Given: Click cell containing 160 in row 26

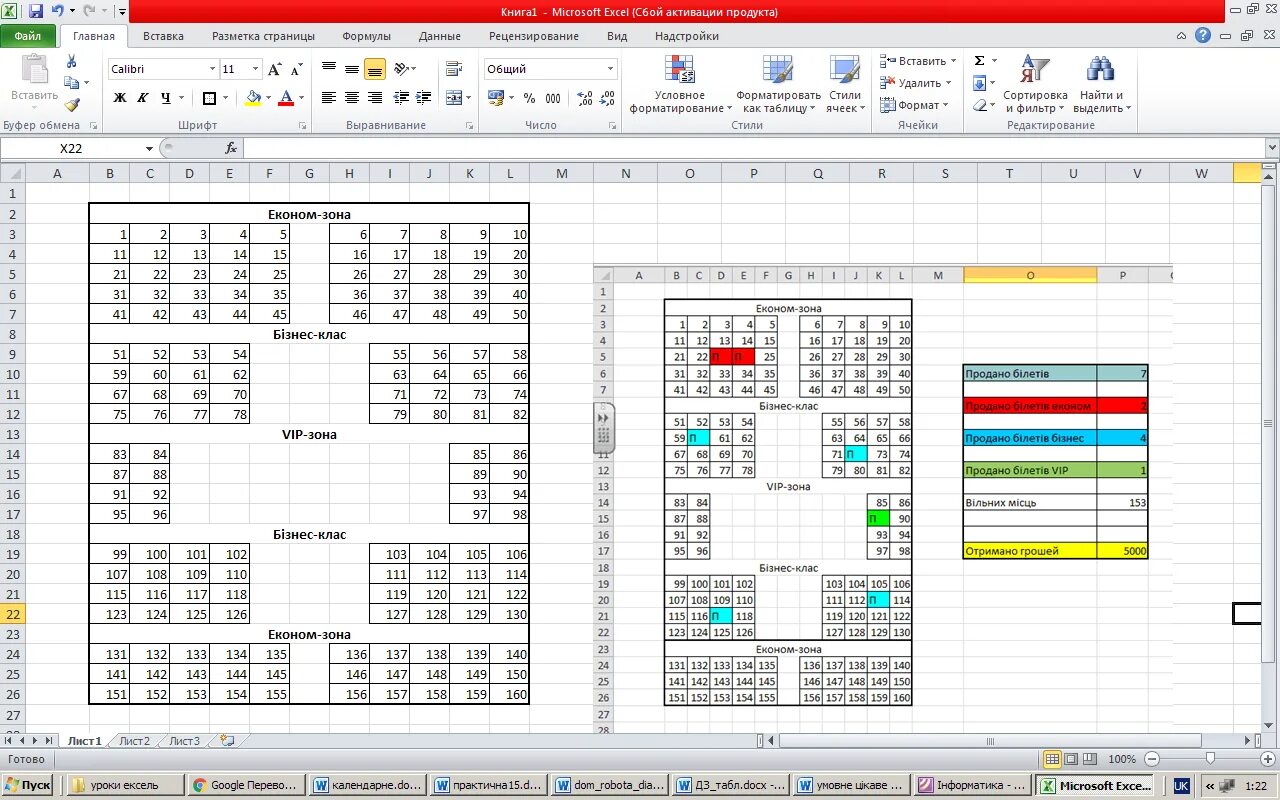Looking at the screenshot, I should click(x=509, y=694).
